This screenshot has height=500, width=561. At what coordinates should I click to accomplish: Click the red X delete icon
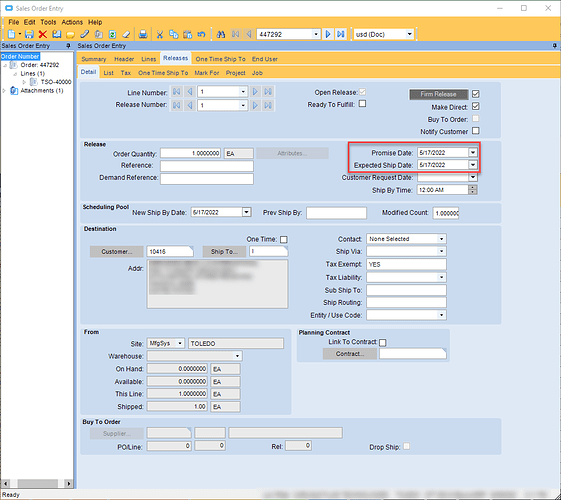point(43,34)
